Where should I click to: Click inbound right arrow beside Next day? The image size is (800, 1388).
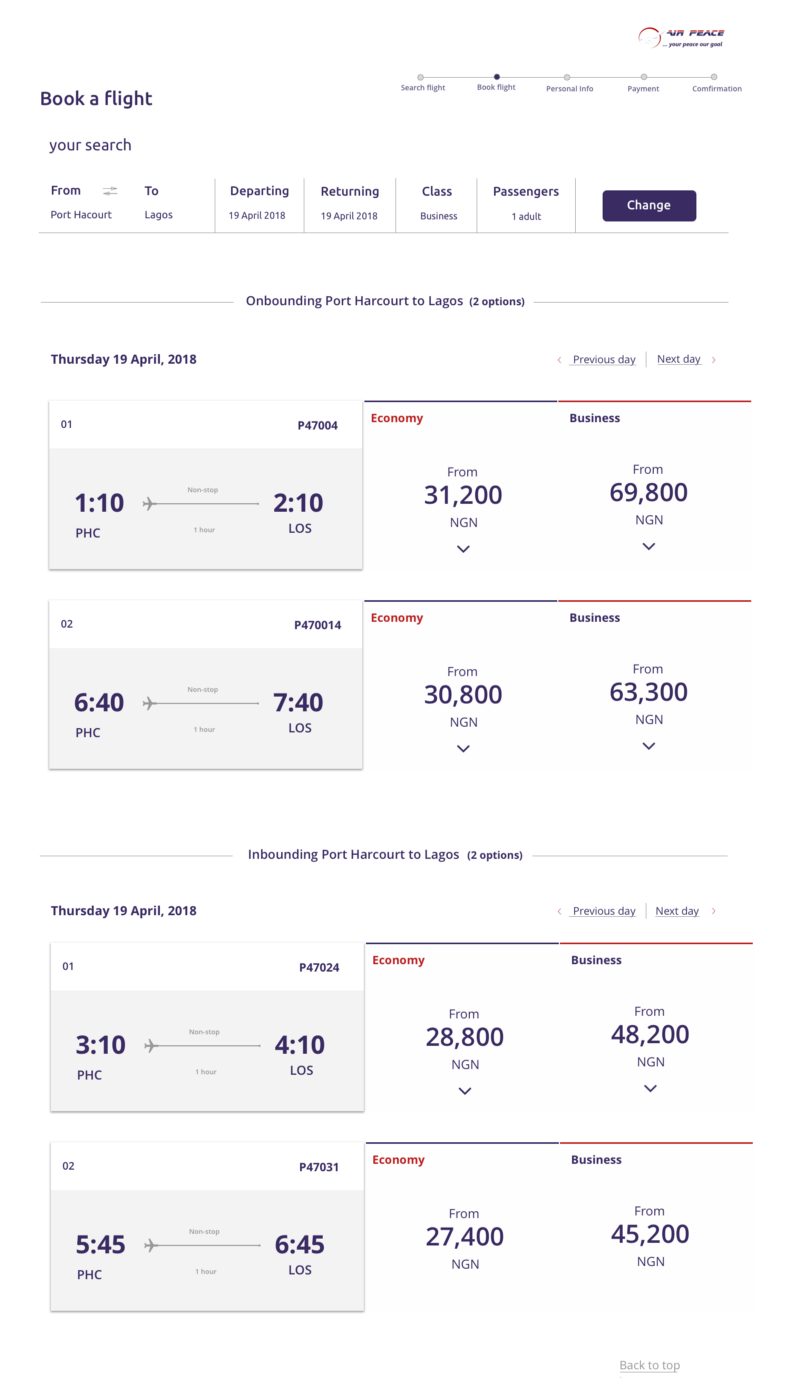(713, 911)
